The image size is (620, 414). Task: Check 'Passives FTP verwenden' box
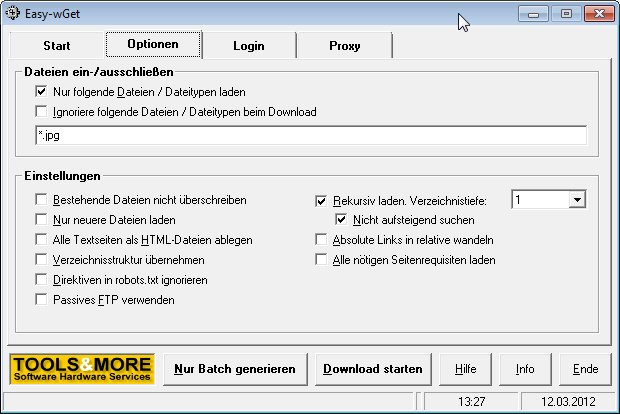[x=41, y=299]
